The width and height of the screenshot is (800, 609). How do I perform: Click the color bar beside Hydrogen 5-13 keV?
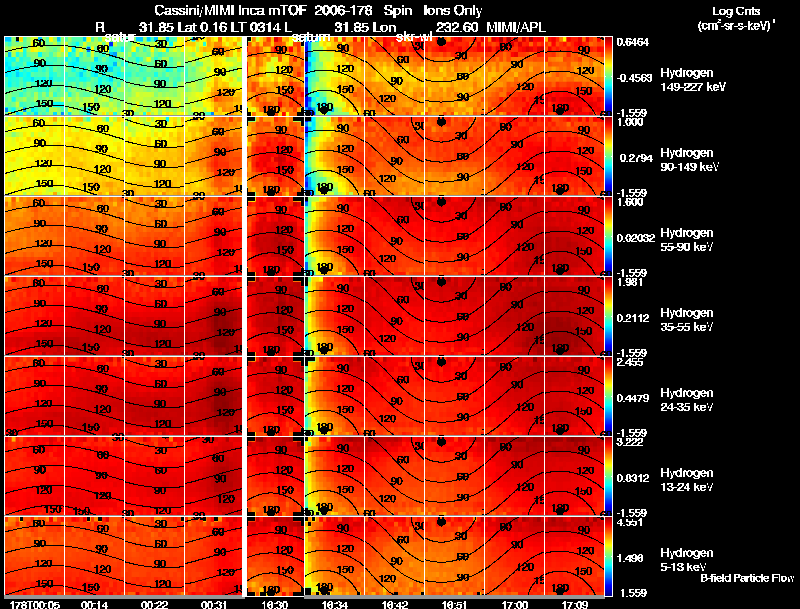pos(608,556)
